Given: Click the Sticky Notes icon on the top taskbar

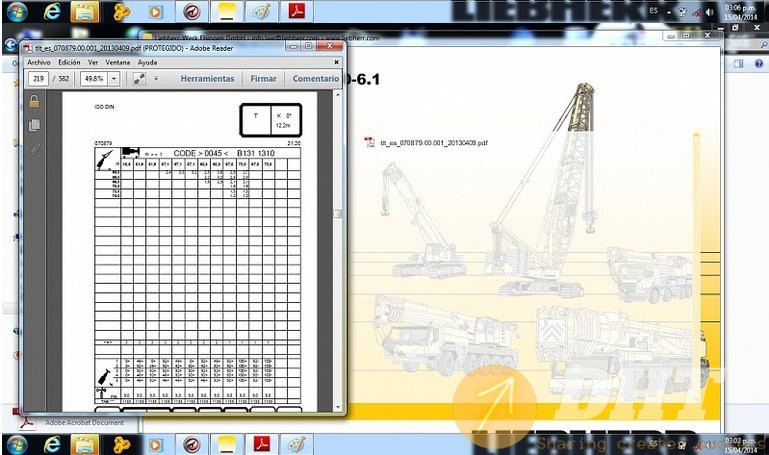Looking at the screenshot, I should point(226,11).
